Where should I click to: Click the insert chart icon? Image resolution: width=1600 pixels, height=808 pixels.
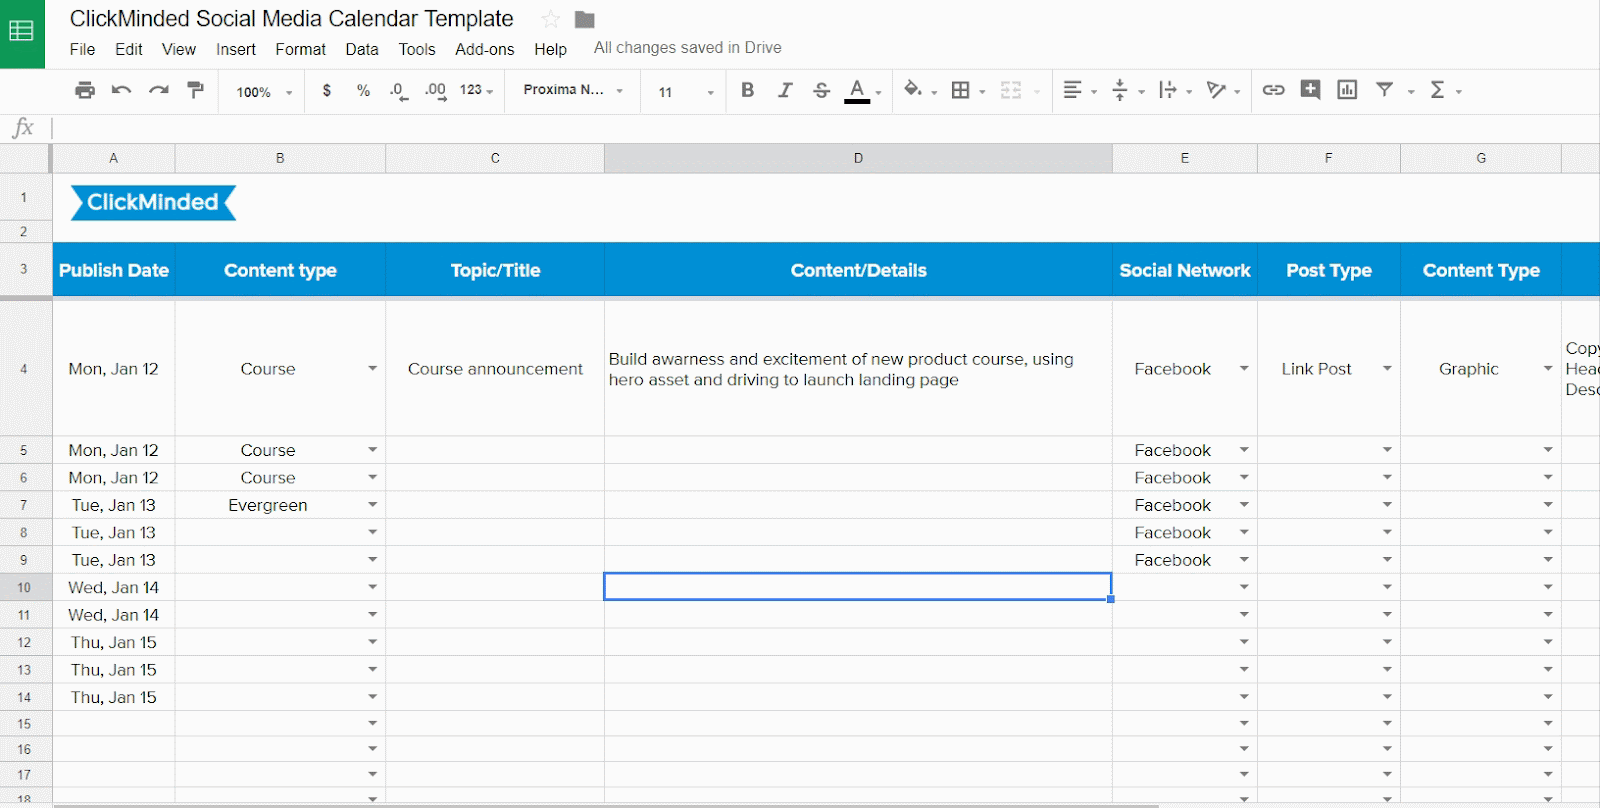tap(1347, 90)
